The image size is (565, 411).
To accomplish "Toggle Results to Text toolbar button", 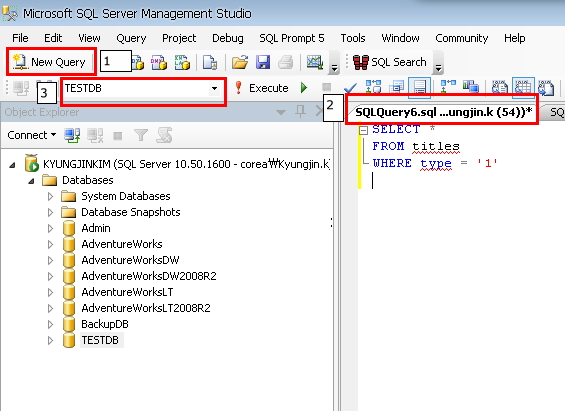I will point(499,87).
